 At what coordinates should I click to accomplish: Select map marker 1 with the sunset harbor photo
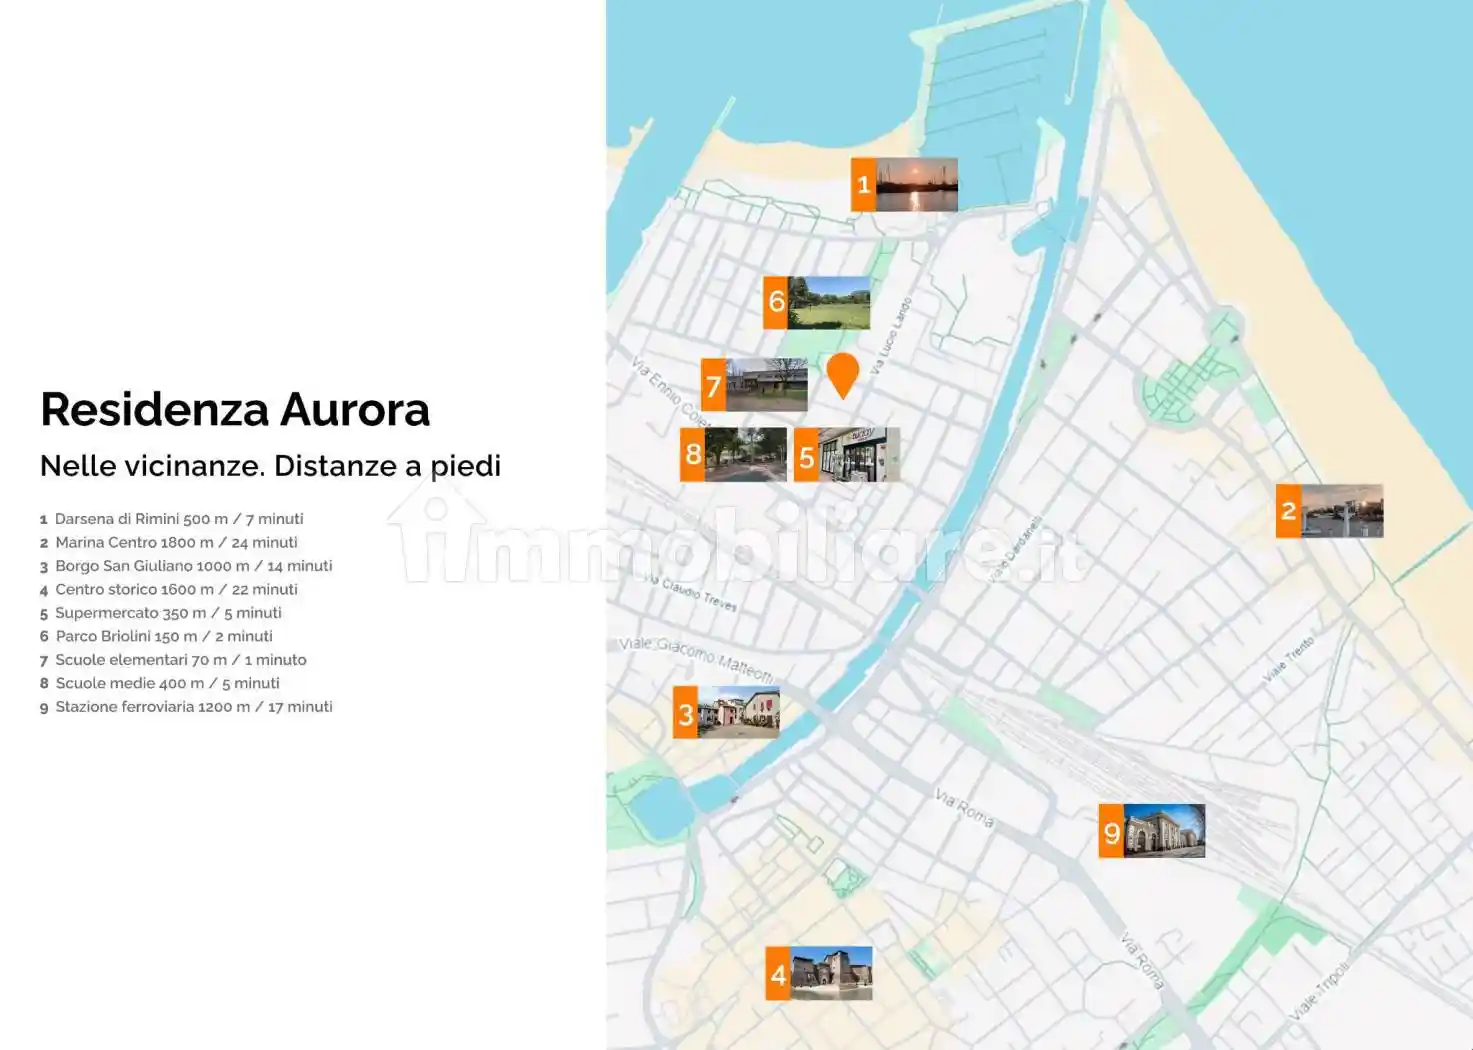tap(904, 185)
